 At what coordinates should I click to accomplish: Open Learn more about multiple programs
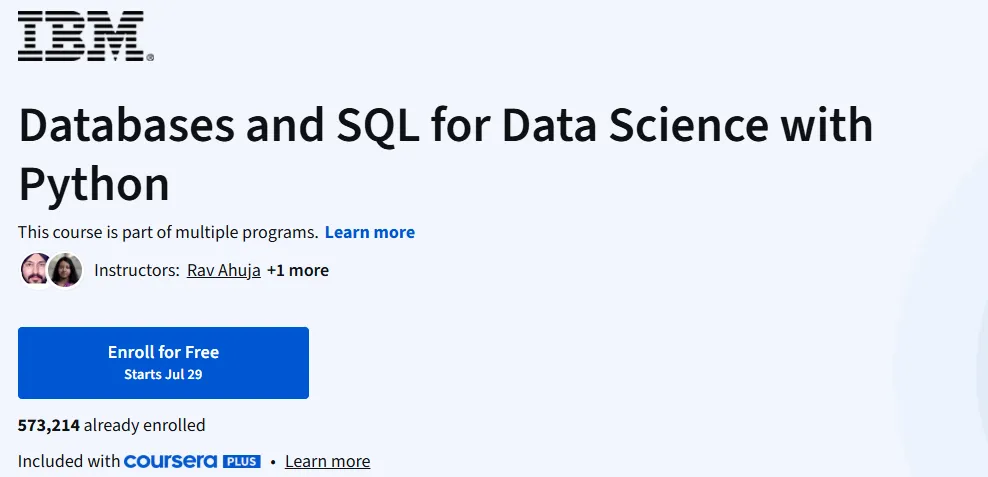[x=370, y=232]
